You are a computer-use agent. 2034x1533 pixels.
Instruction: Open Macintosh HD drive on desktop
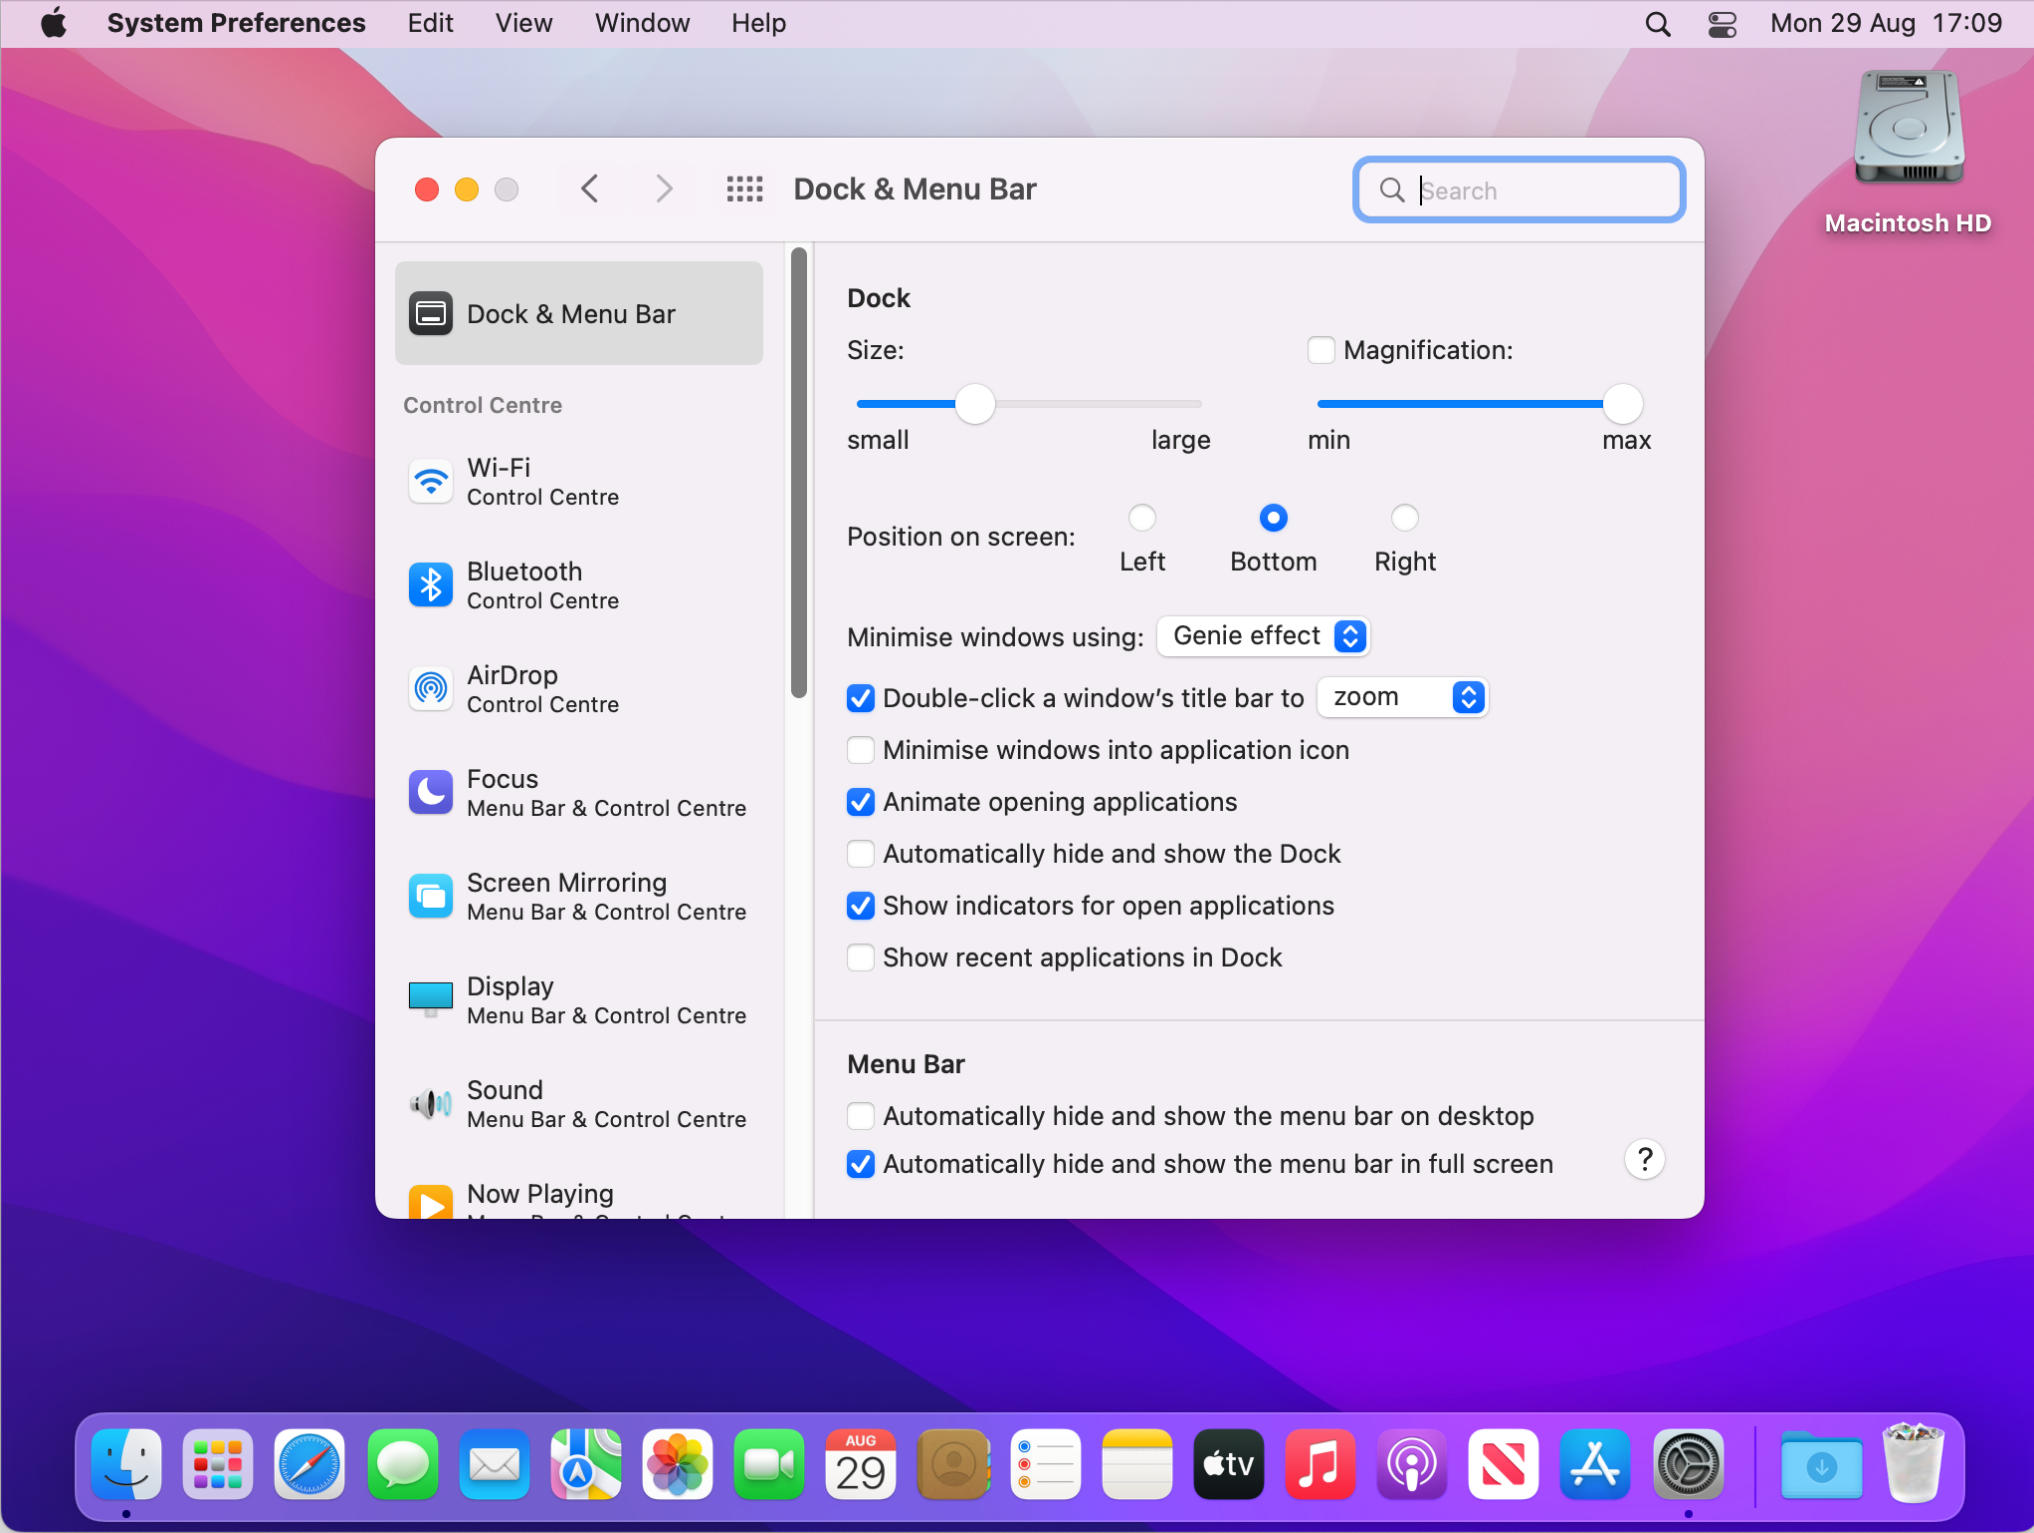coord(1908,128)
